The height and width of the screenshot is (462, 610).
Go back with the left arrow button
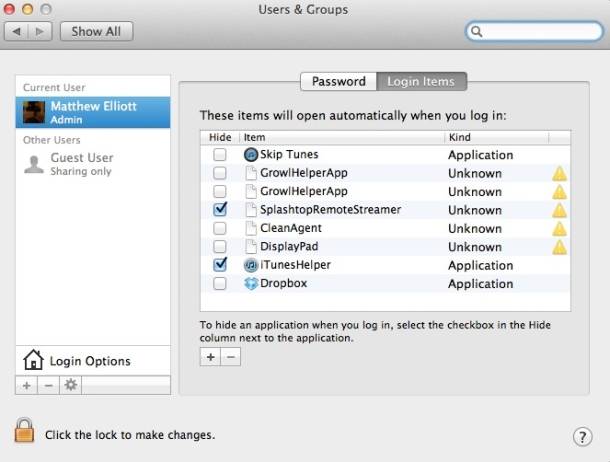[16, 31]
